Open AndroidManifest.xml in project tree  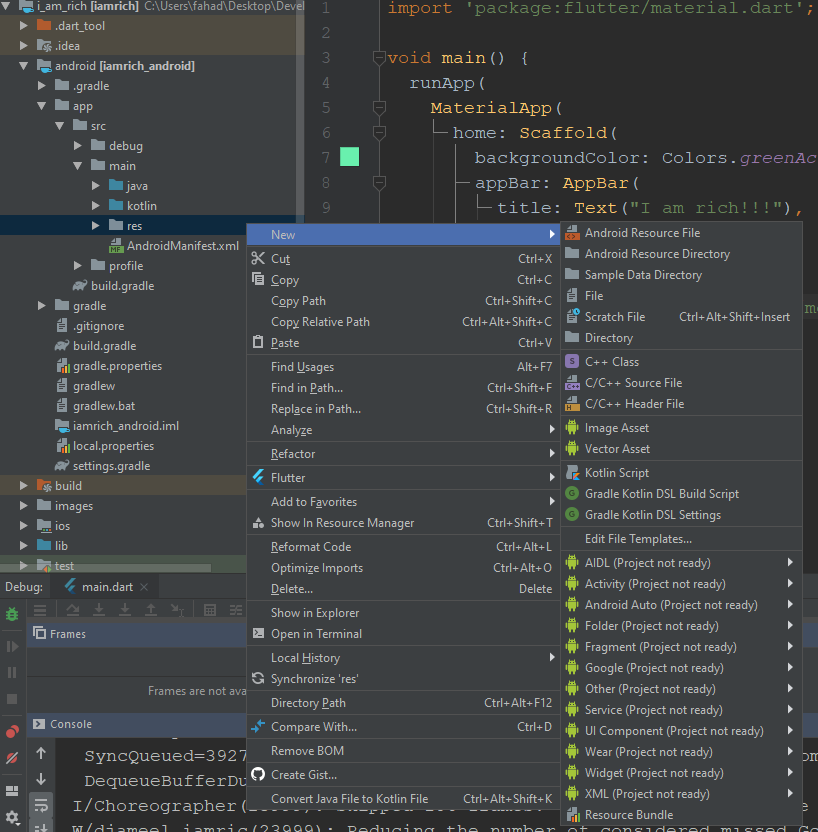coord(182,246)
